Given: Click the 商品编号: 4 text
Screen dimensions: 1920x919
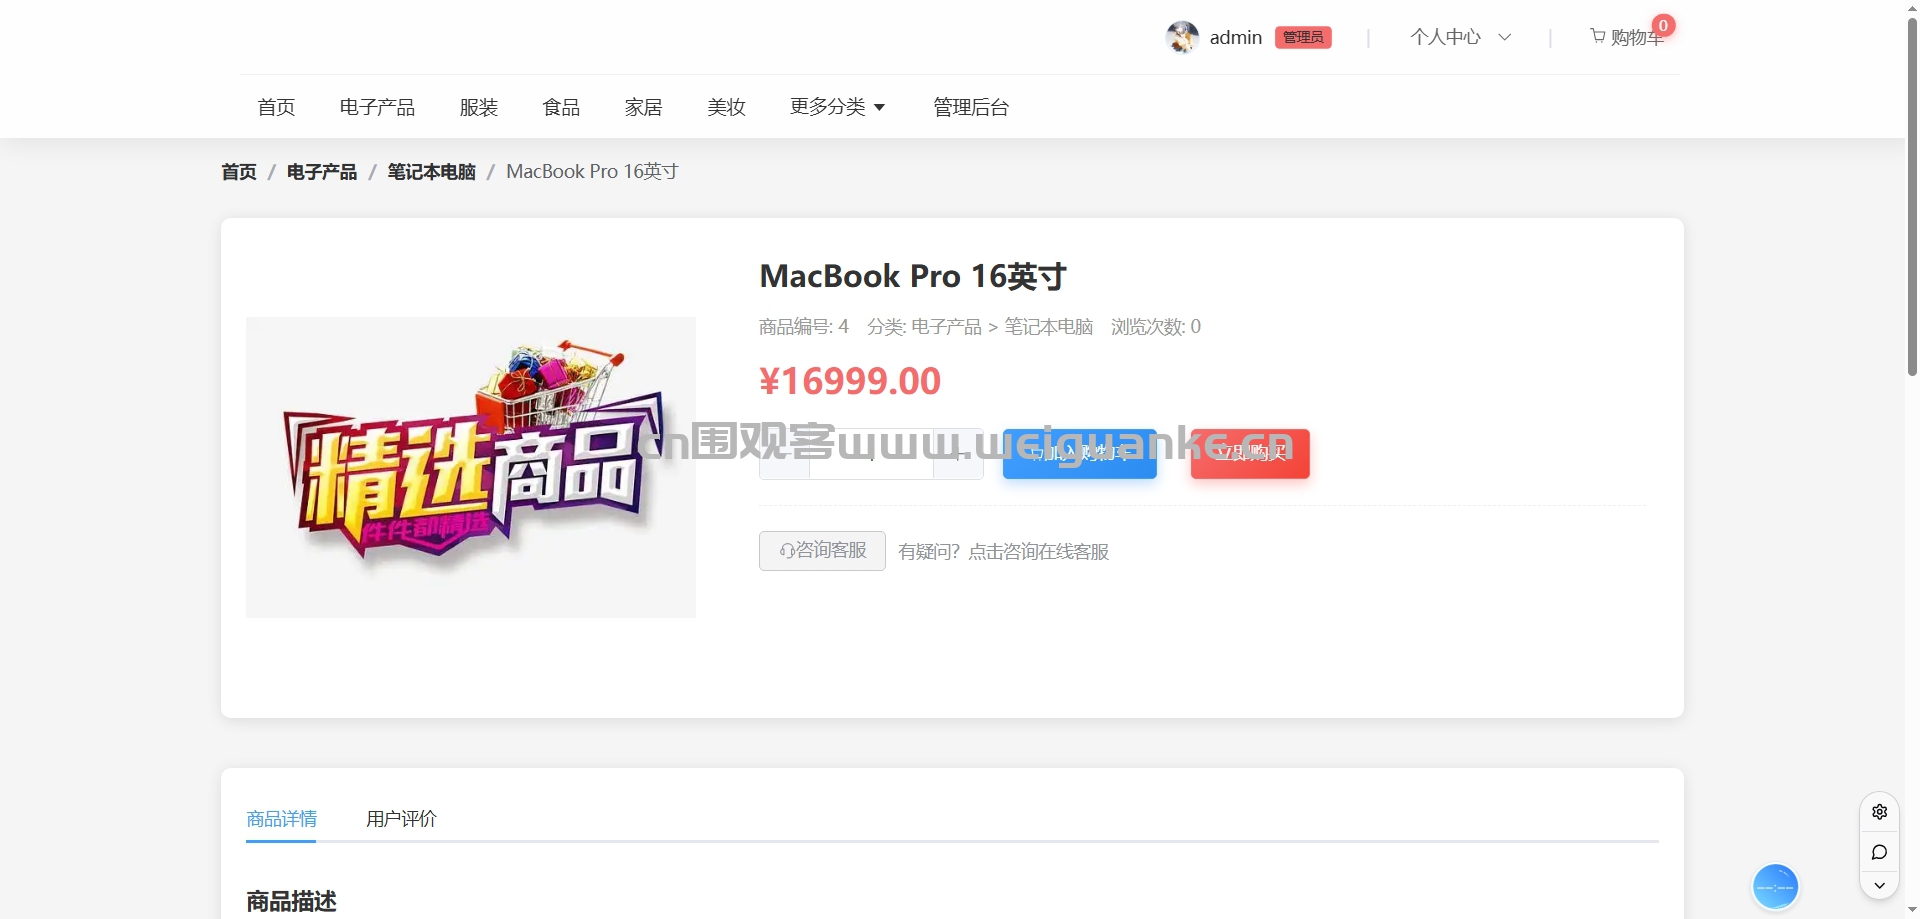Looking at the screenshot, I should coord(804,327).
